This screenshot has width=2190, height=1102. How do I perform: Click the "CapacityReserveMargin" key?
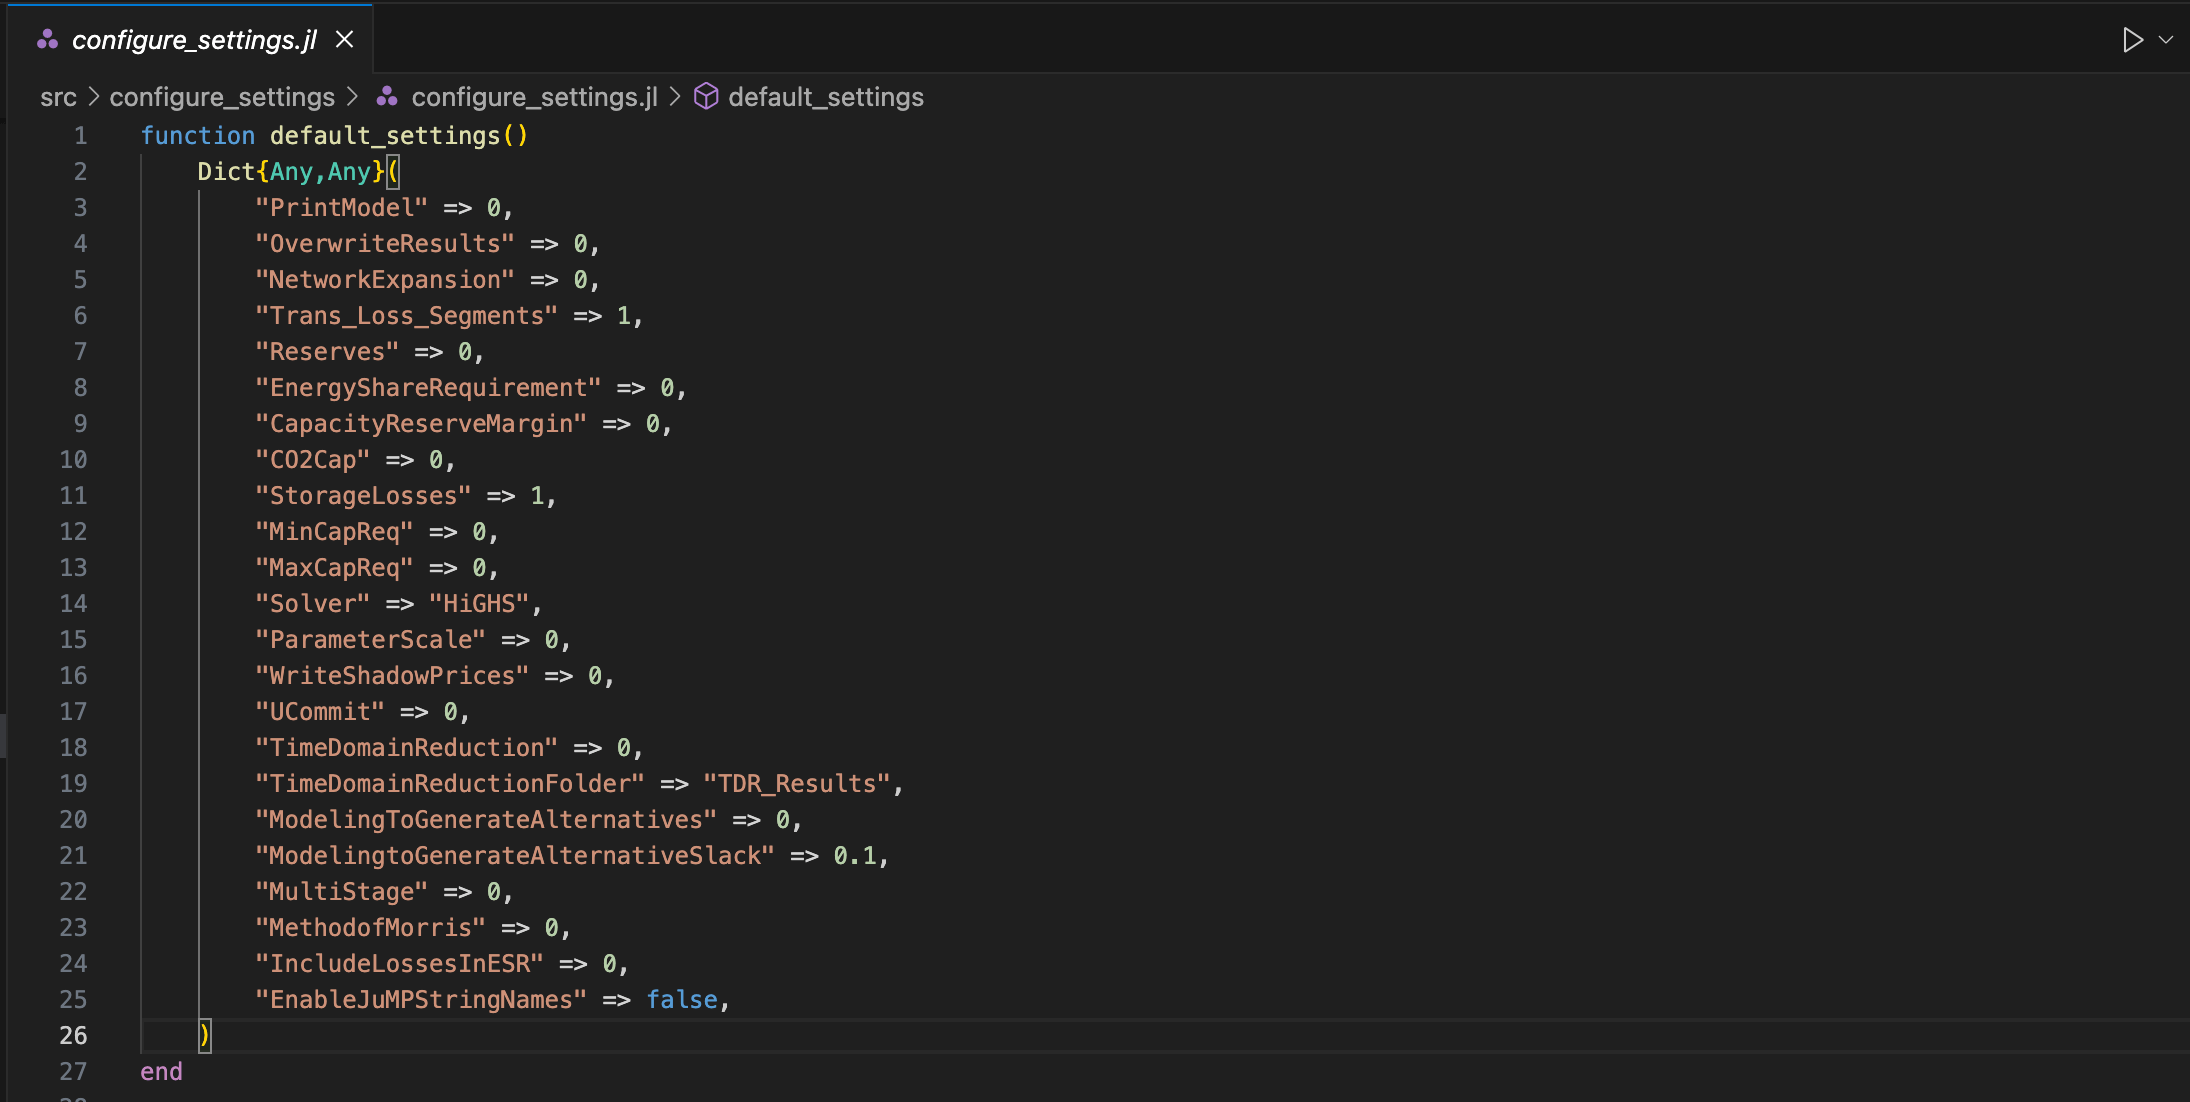pyautogui.click(x=421, y=424)
